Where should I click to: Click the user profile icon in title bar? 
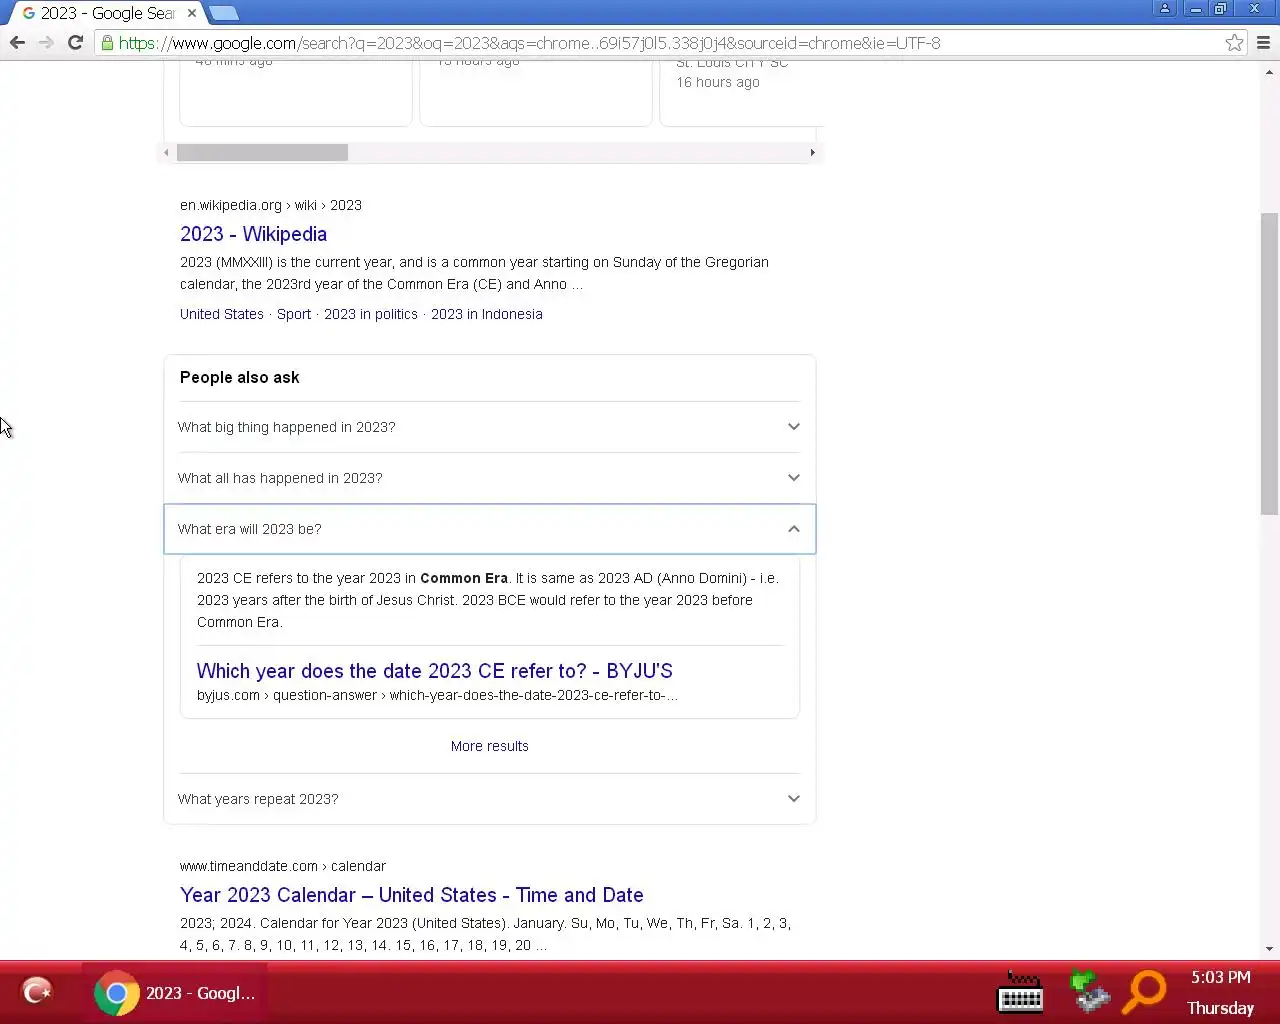click(1165, 9)
